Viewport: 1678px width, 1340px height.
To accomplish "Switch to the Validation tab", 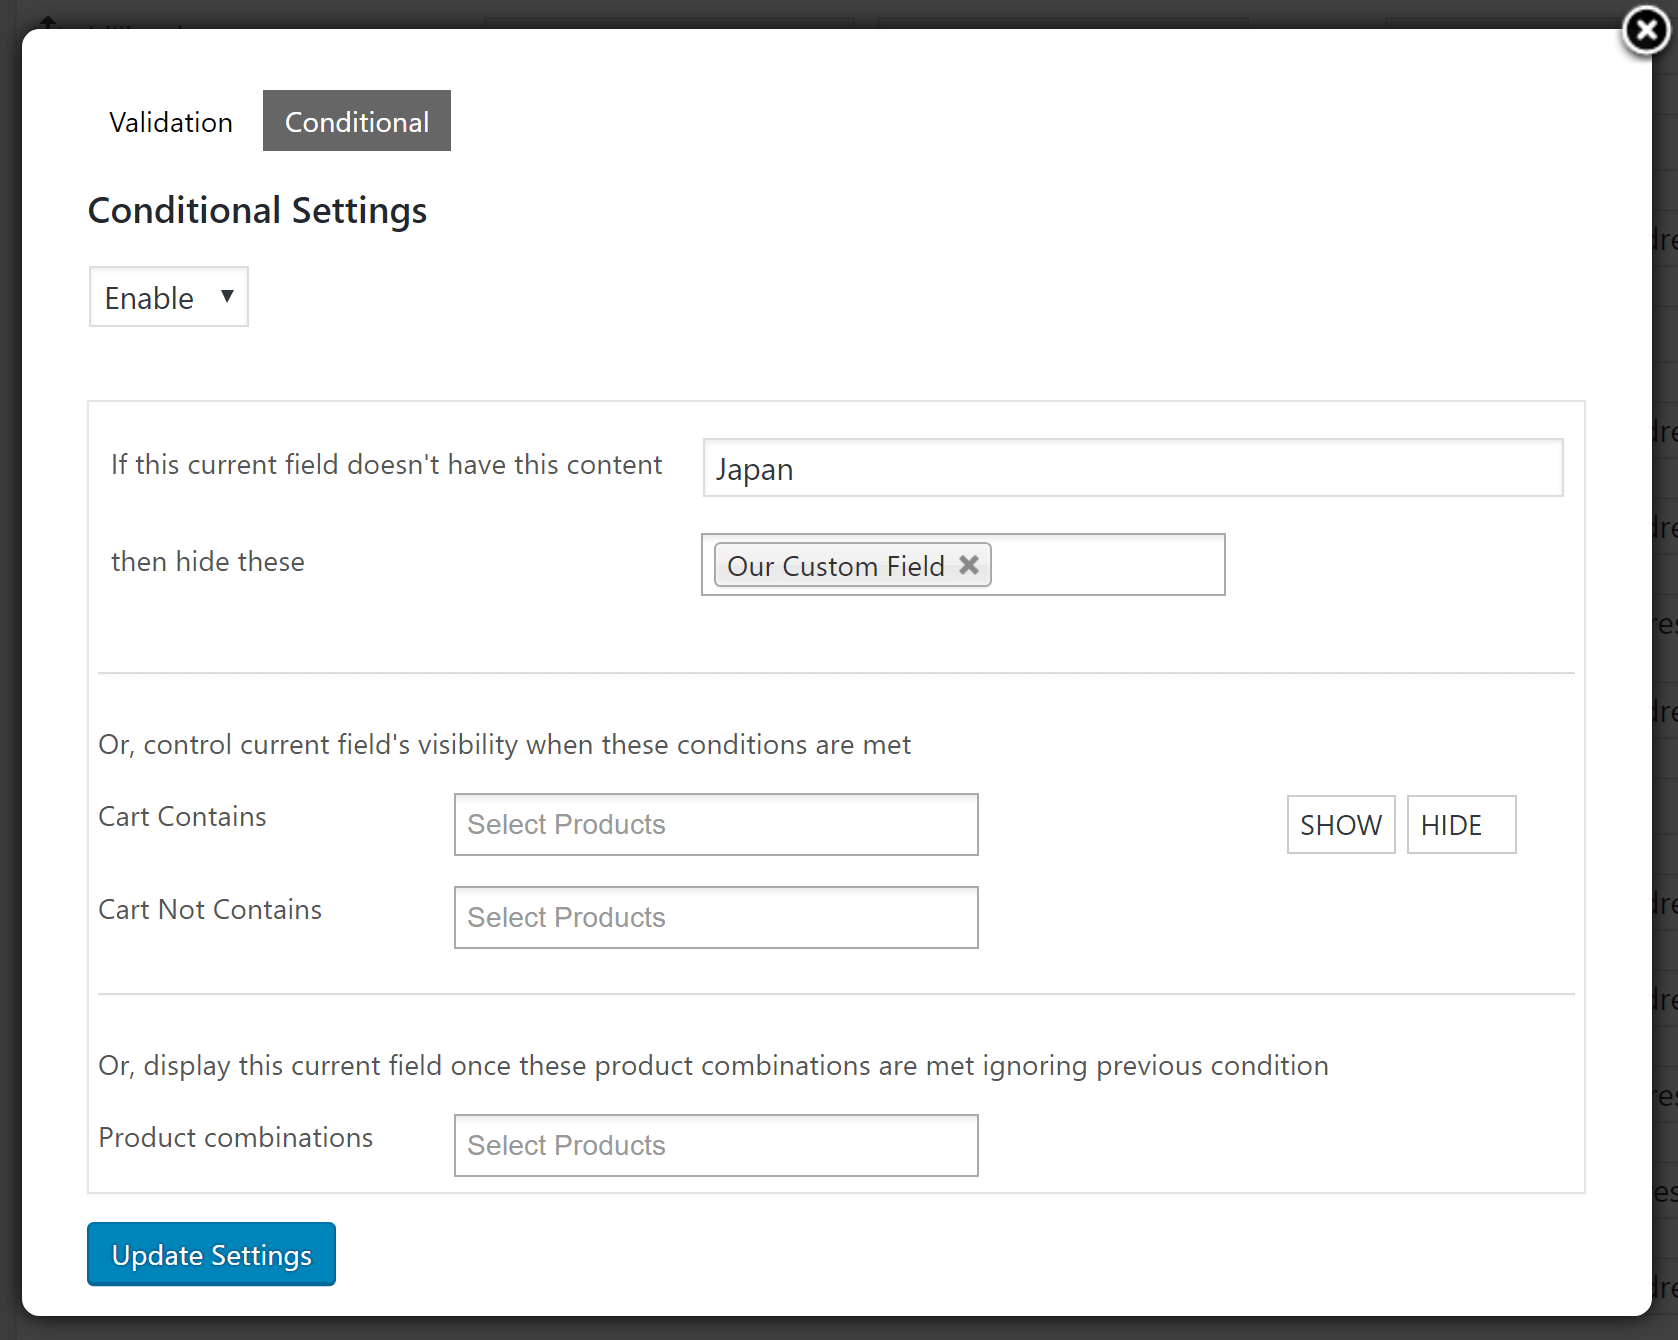I will (x=169, y=121).
